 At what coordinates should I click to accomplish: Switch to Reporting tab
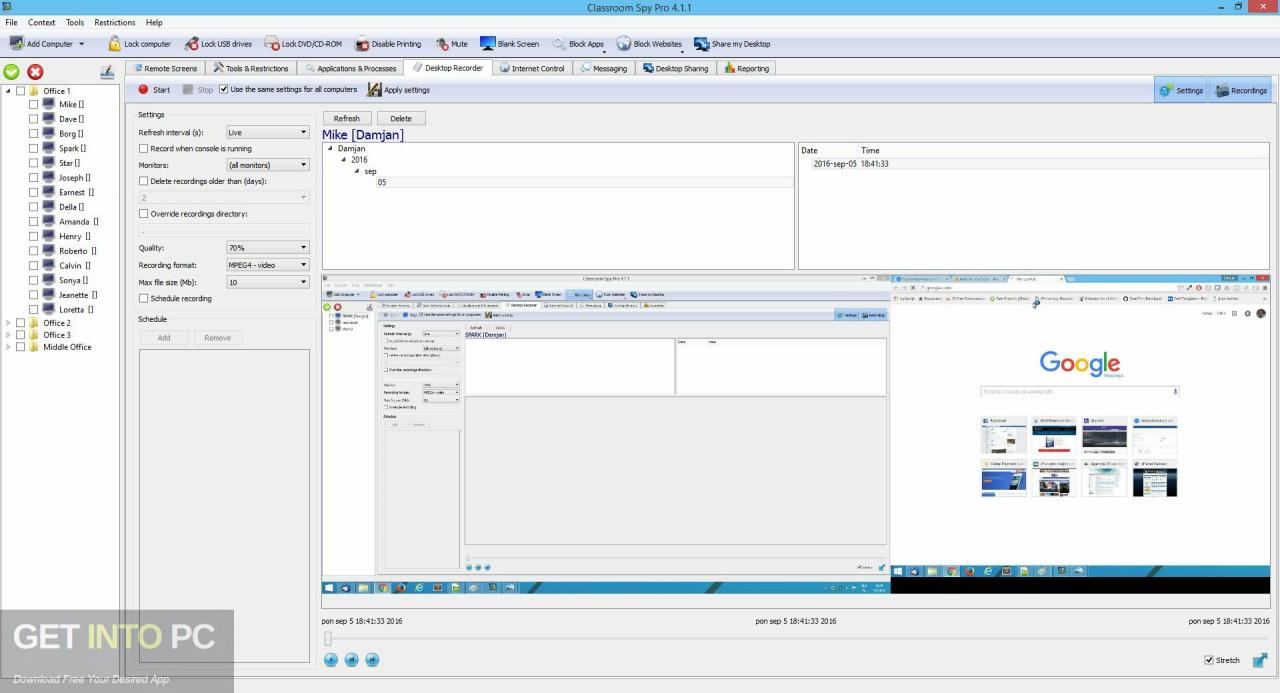pyautogui.click(x=747, y=68)
